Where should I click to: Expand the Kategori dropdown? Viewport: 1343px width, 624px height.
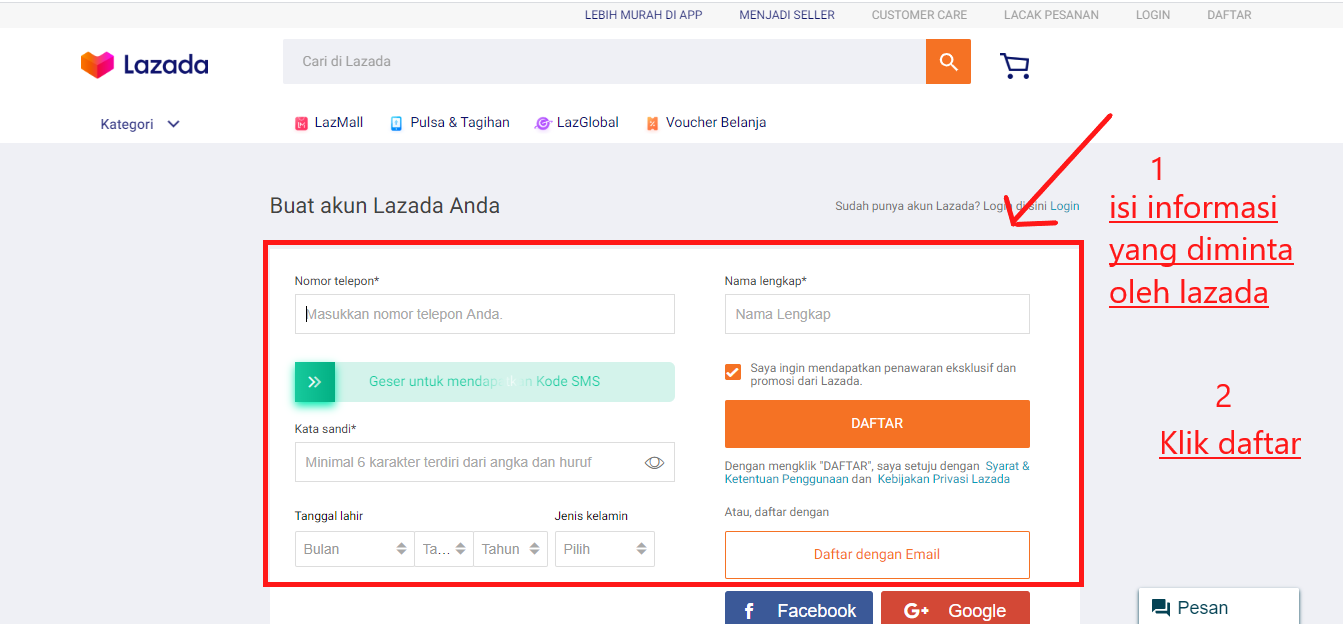(140, 124)
